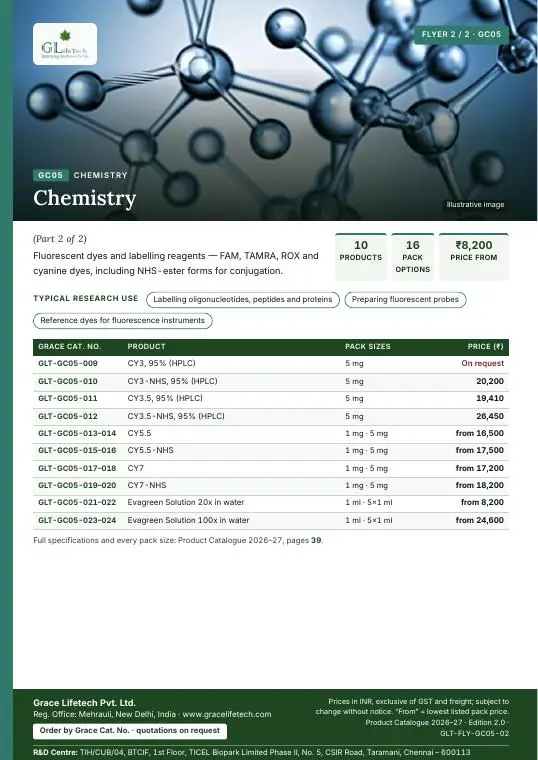Viewport: 538px width, 760px height.
Task: Click catalog number GLT-GC05-021–022
Action: 77,503
